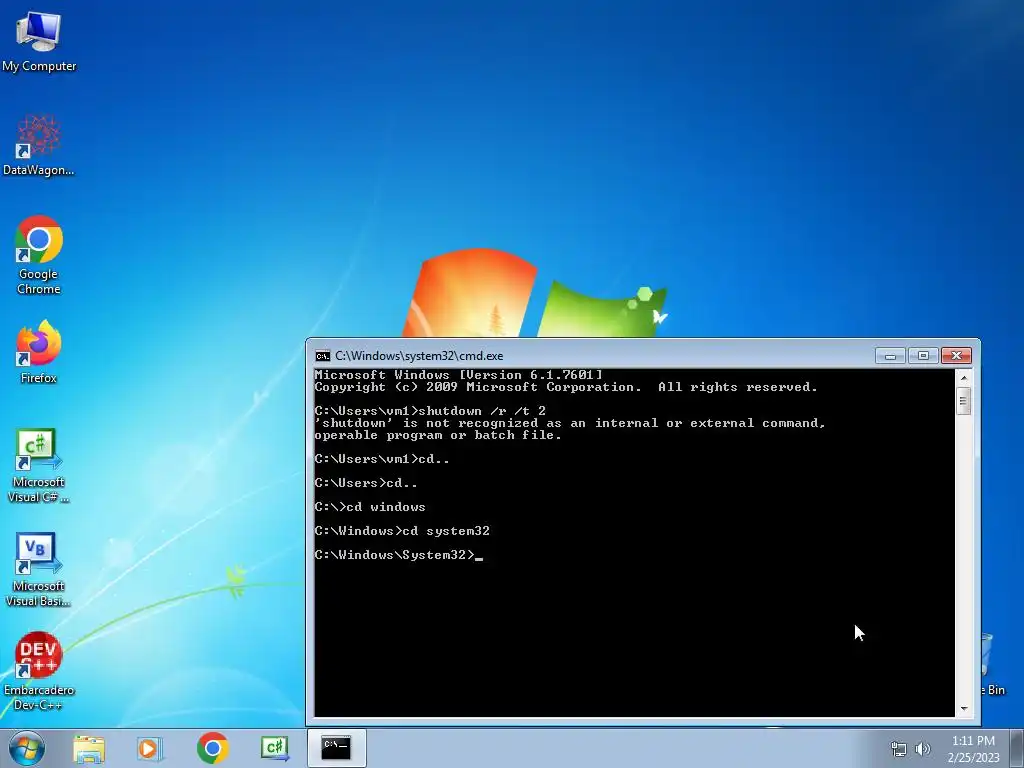This screenshot has width=1024, height=768.
Task: Click the 'C:\Users\vm1>cd..' line
Action: pos(381,459)
